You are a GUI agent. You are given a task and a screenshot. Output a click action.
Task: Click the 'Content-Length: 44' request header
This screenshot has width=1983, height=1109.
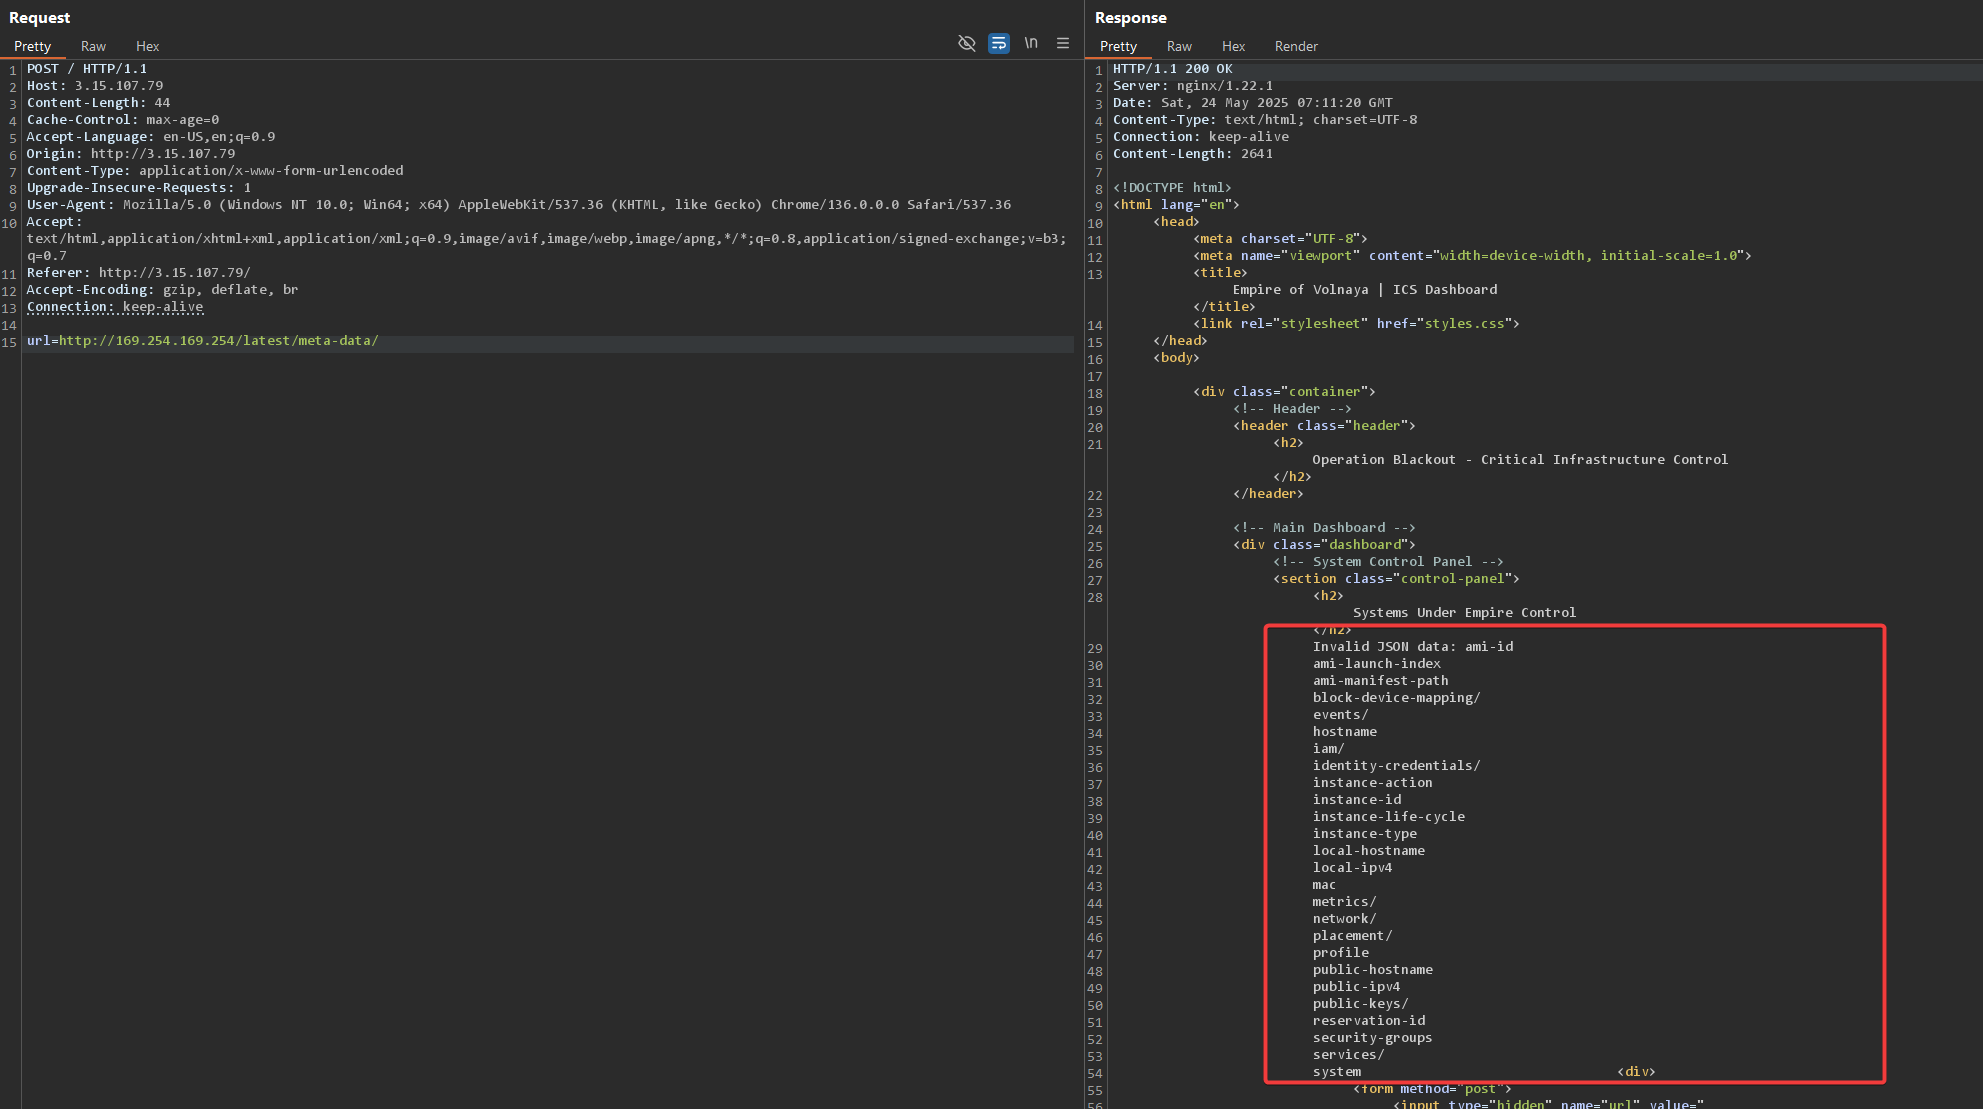(x=98, y=103)
